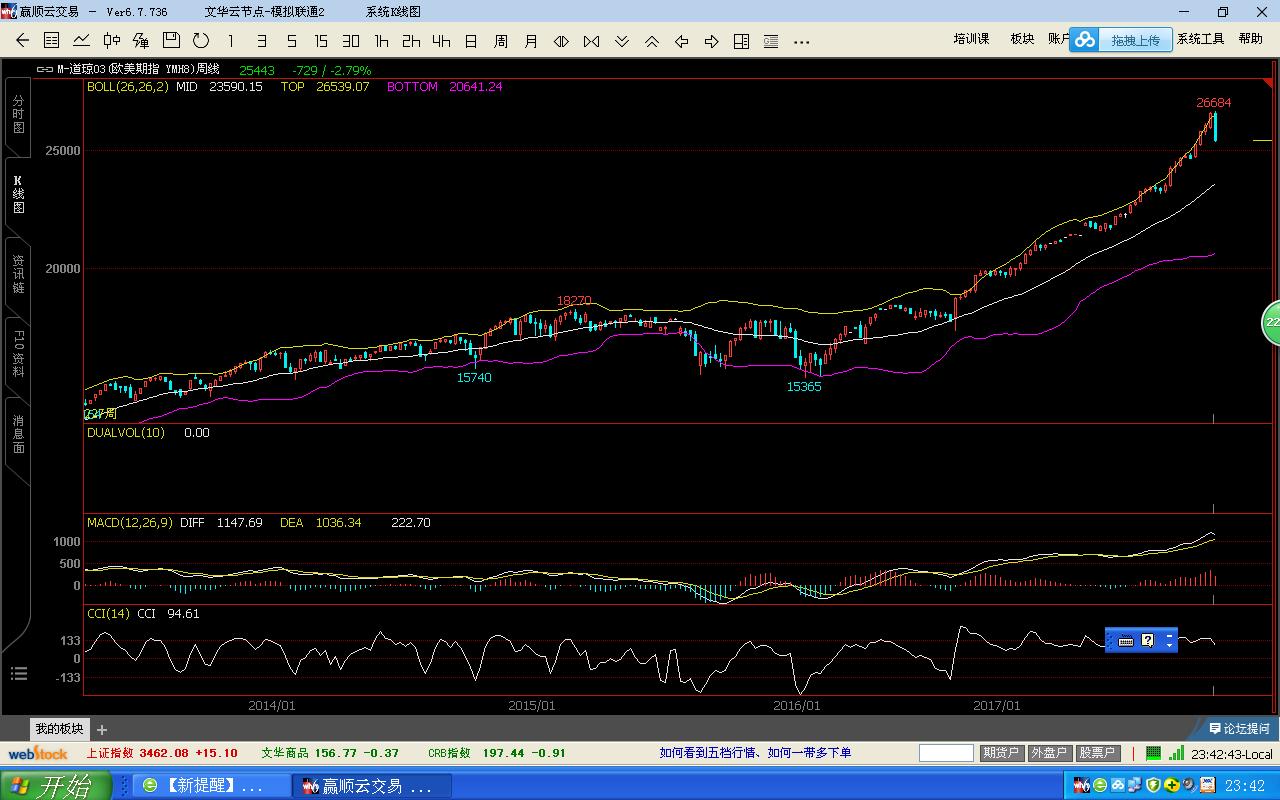Switch period to 1h chart
This screenshot has width=1280, height=800.
click(381, 41)
